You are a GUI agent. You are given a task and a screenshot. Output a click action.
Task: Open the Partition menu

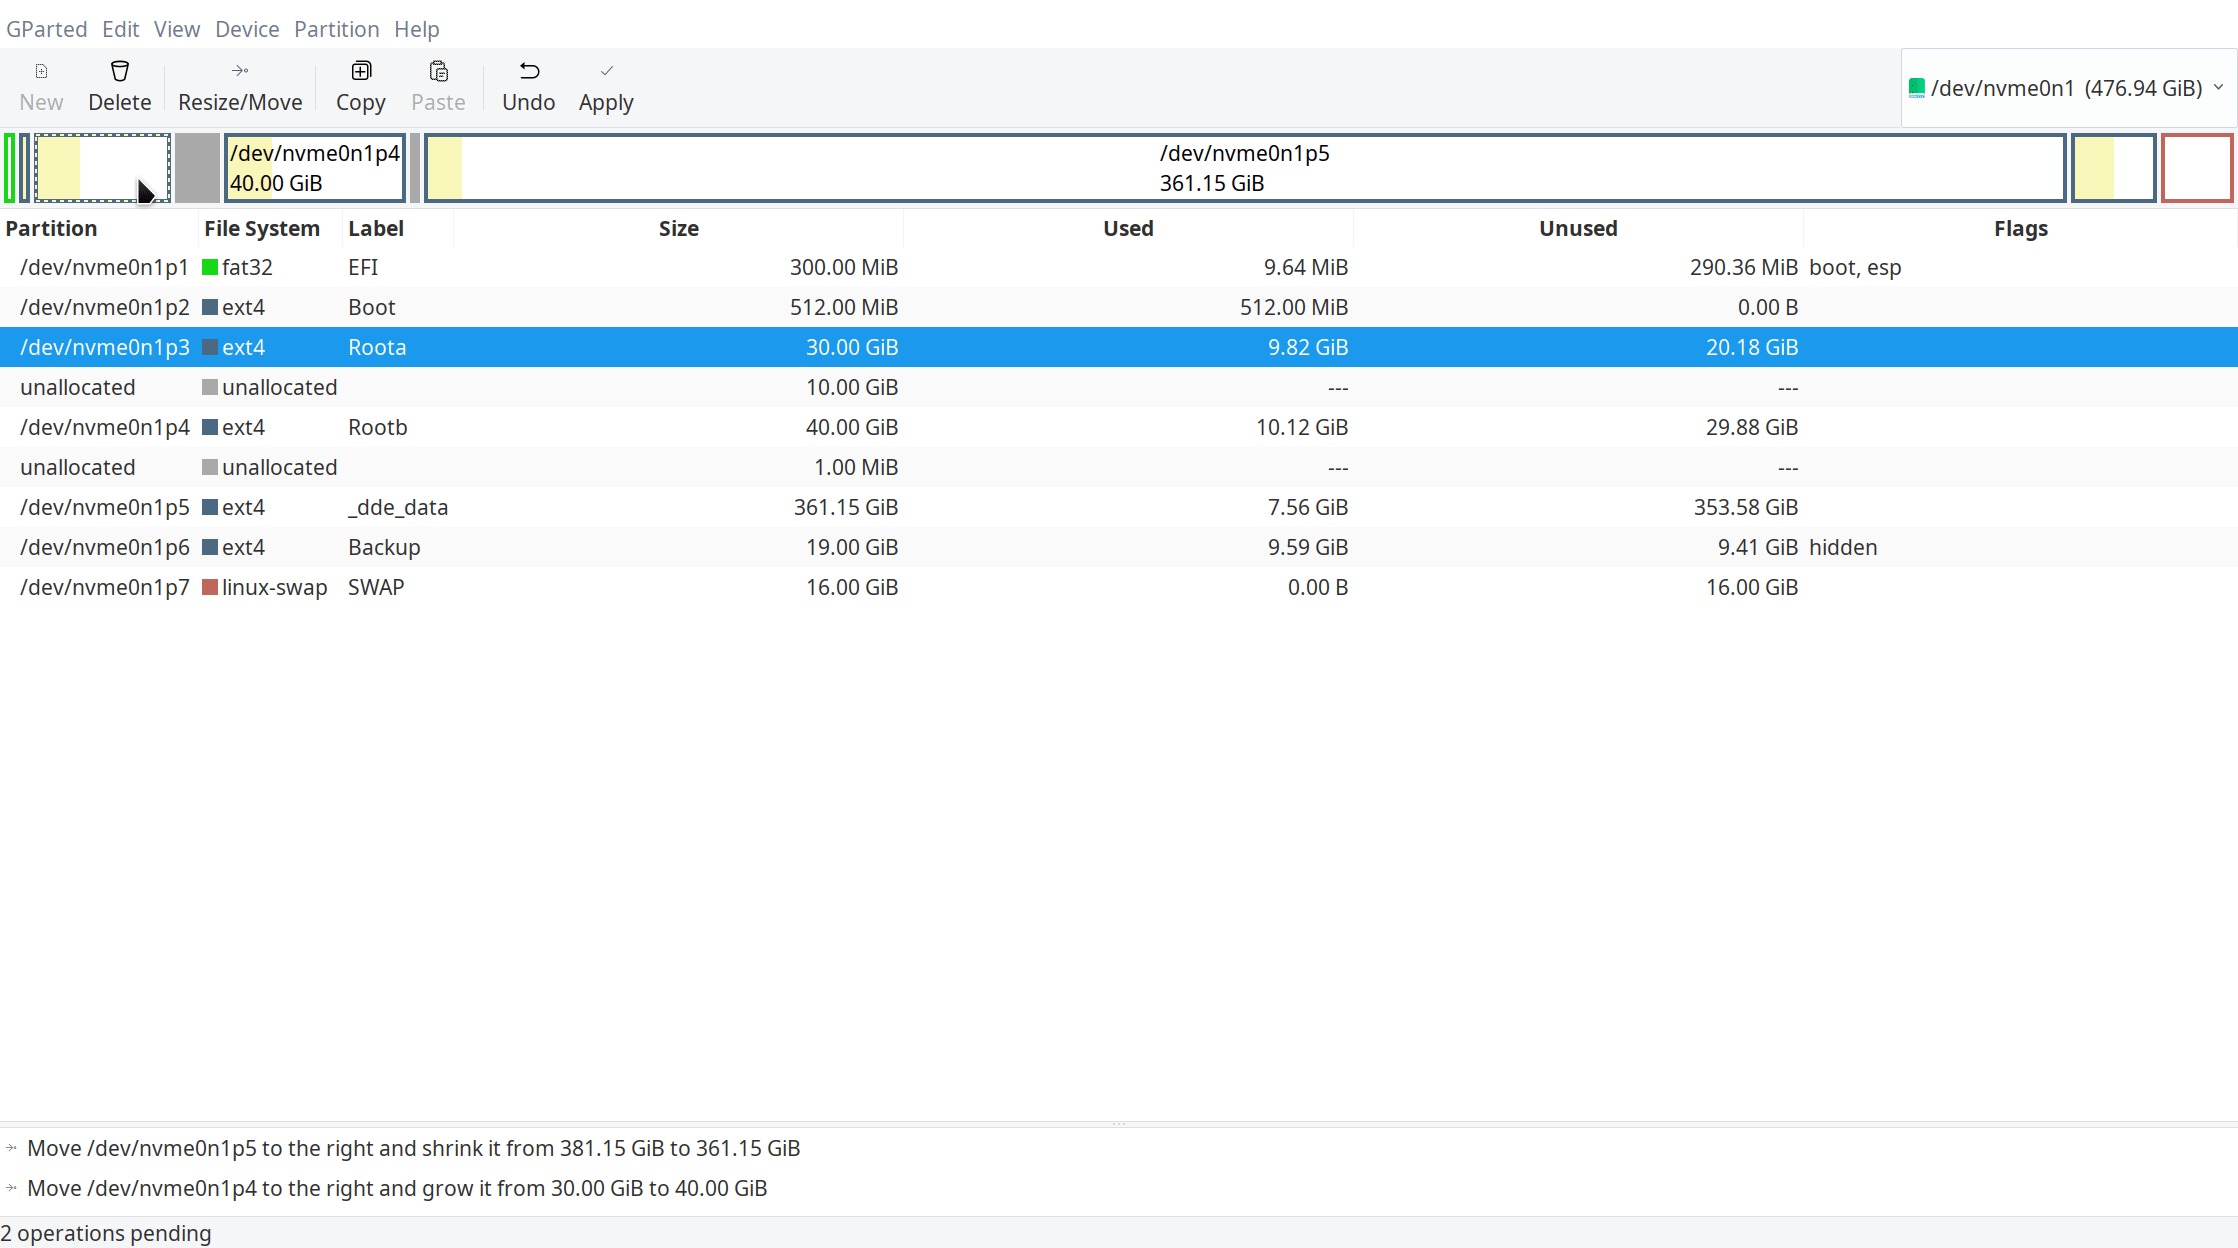tap(336, 29)
